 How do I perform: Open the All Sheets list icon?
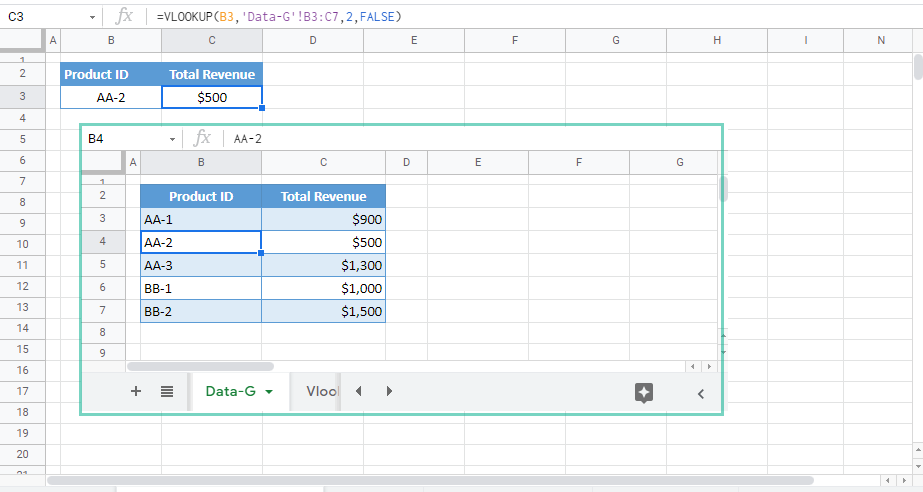[x=167, y=392]
